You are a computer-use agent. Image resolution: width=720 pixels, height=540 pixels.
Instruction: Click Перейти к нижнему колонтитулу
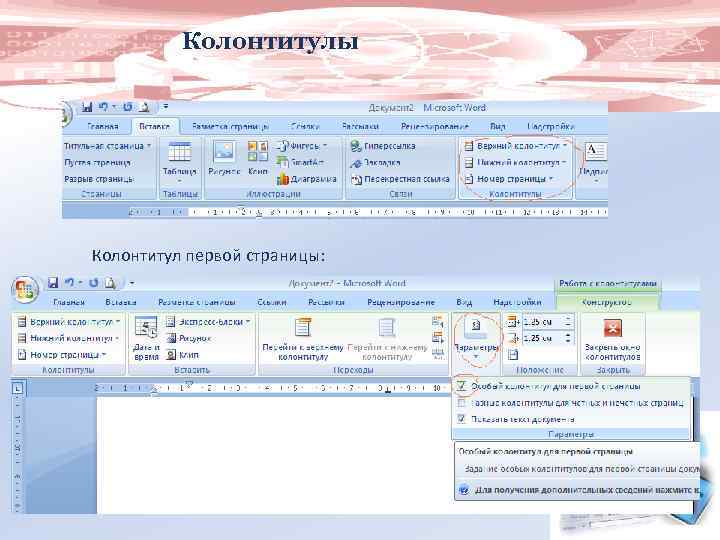(x=387, y=339)
